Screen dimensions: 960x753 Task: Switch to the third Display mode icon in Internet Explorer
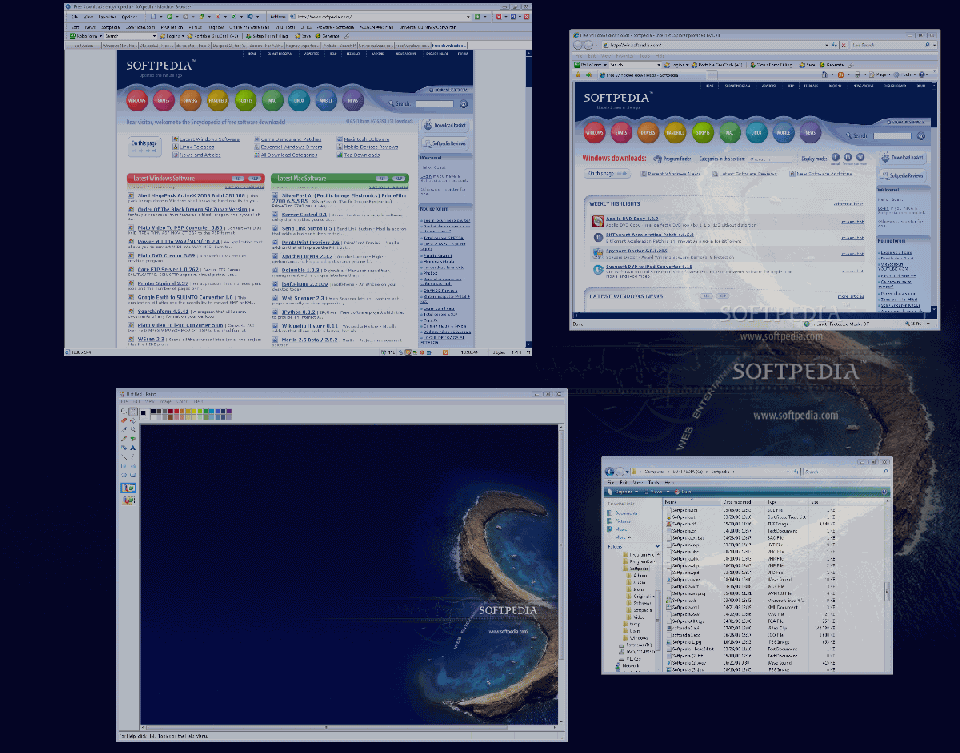pos(860,157)
